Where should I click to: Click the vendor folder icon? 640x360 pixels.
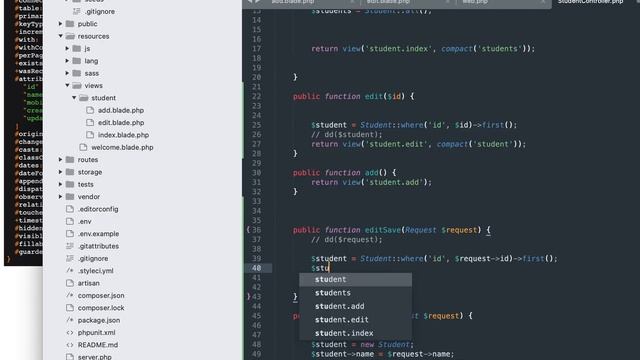tap(70, 197)
